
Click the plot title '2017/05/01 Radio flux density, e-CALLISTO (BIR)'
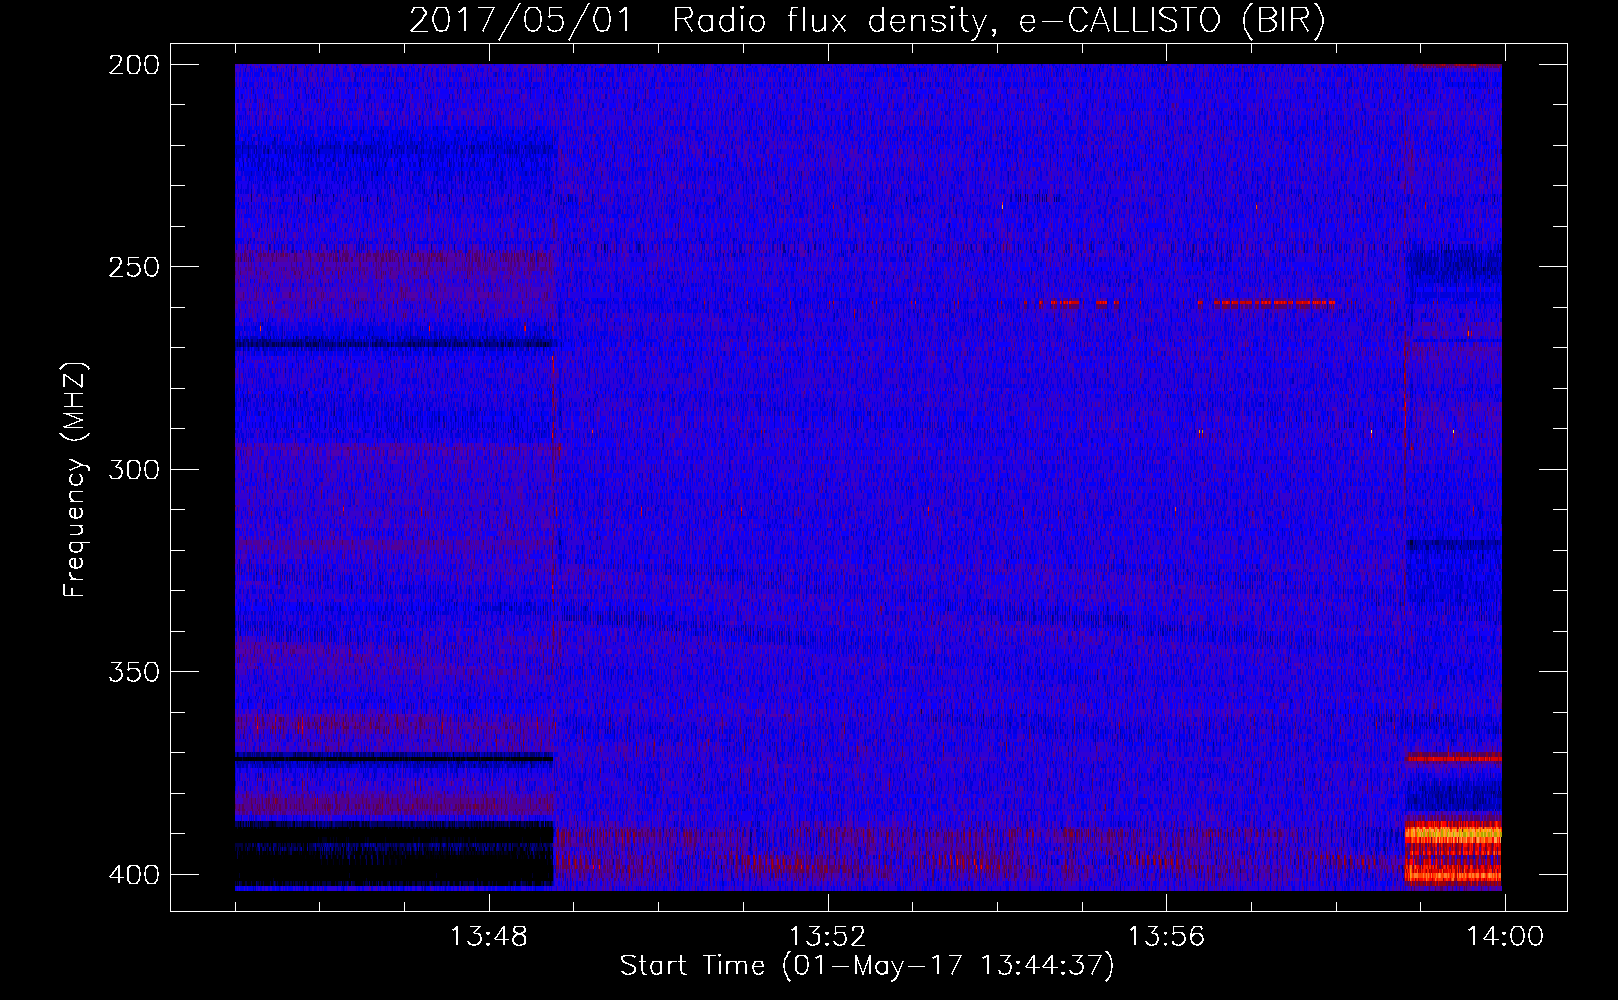pyautogui.click(x=867, y=20)
